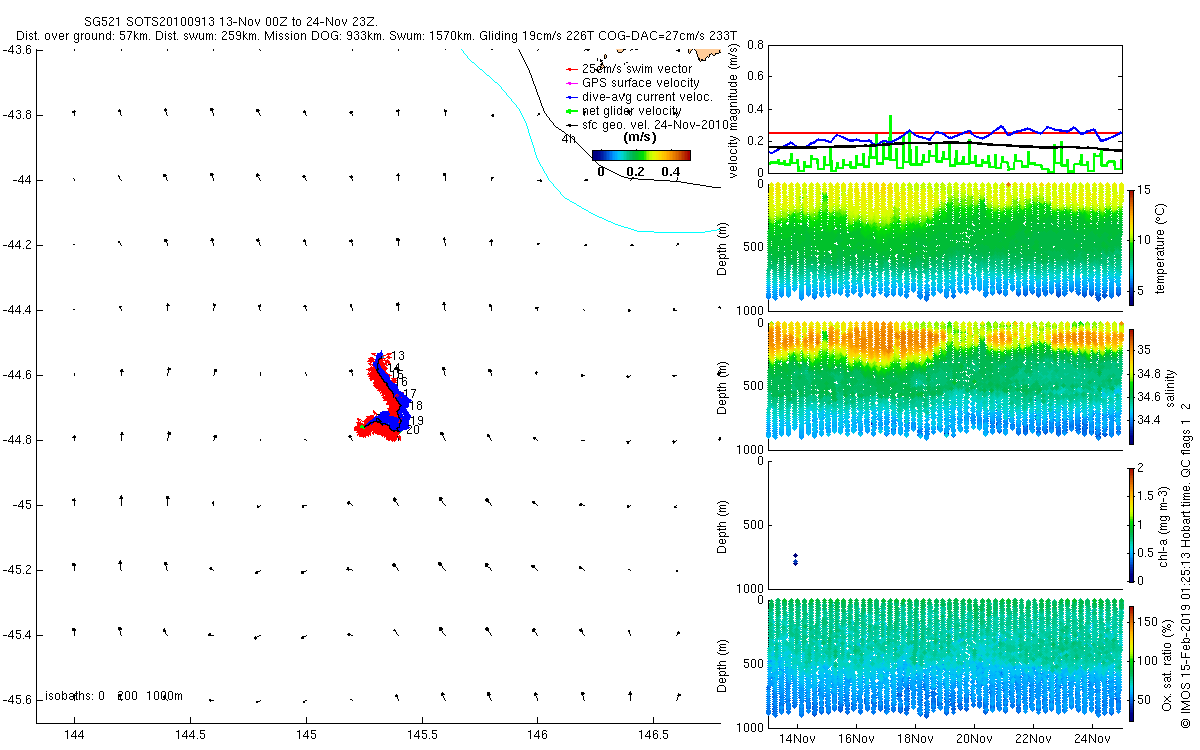
Task: Click the '34.8' tick on the salinity colorbar
Action: click(x=1149, y=373)
